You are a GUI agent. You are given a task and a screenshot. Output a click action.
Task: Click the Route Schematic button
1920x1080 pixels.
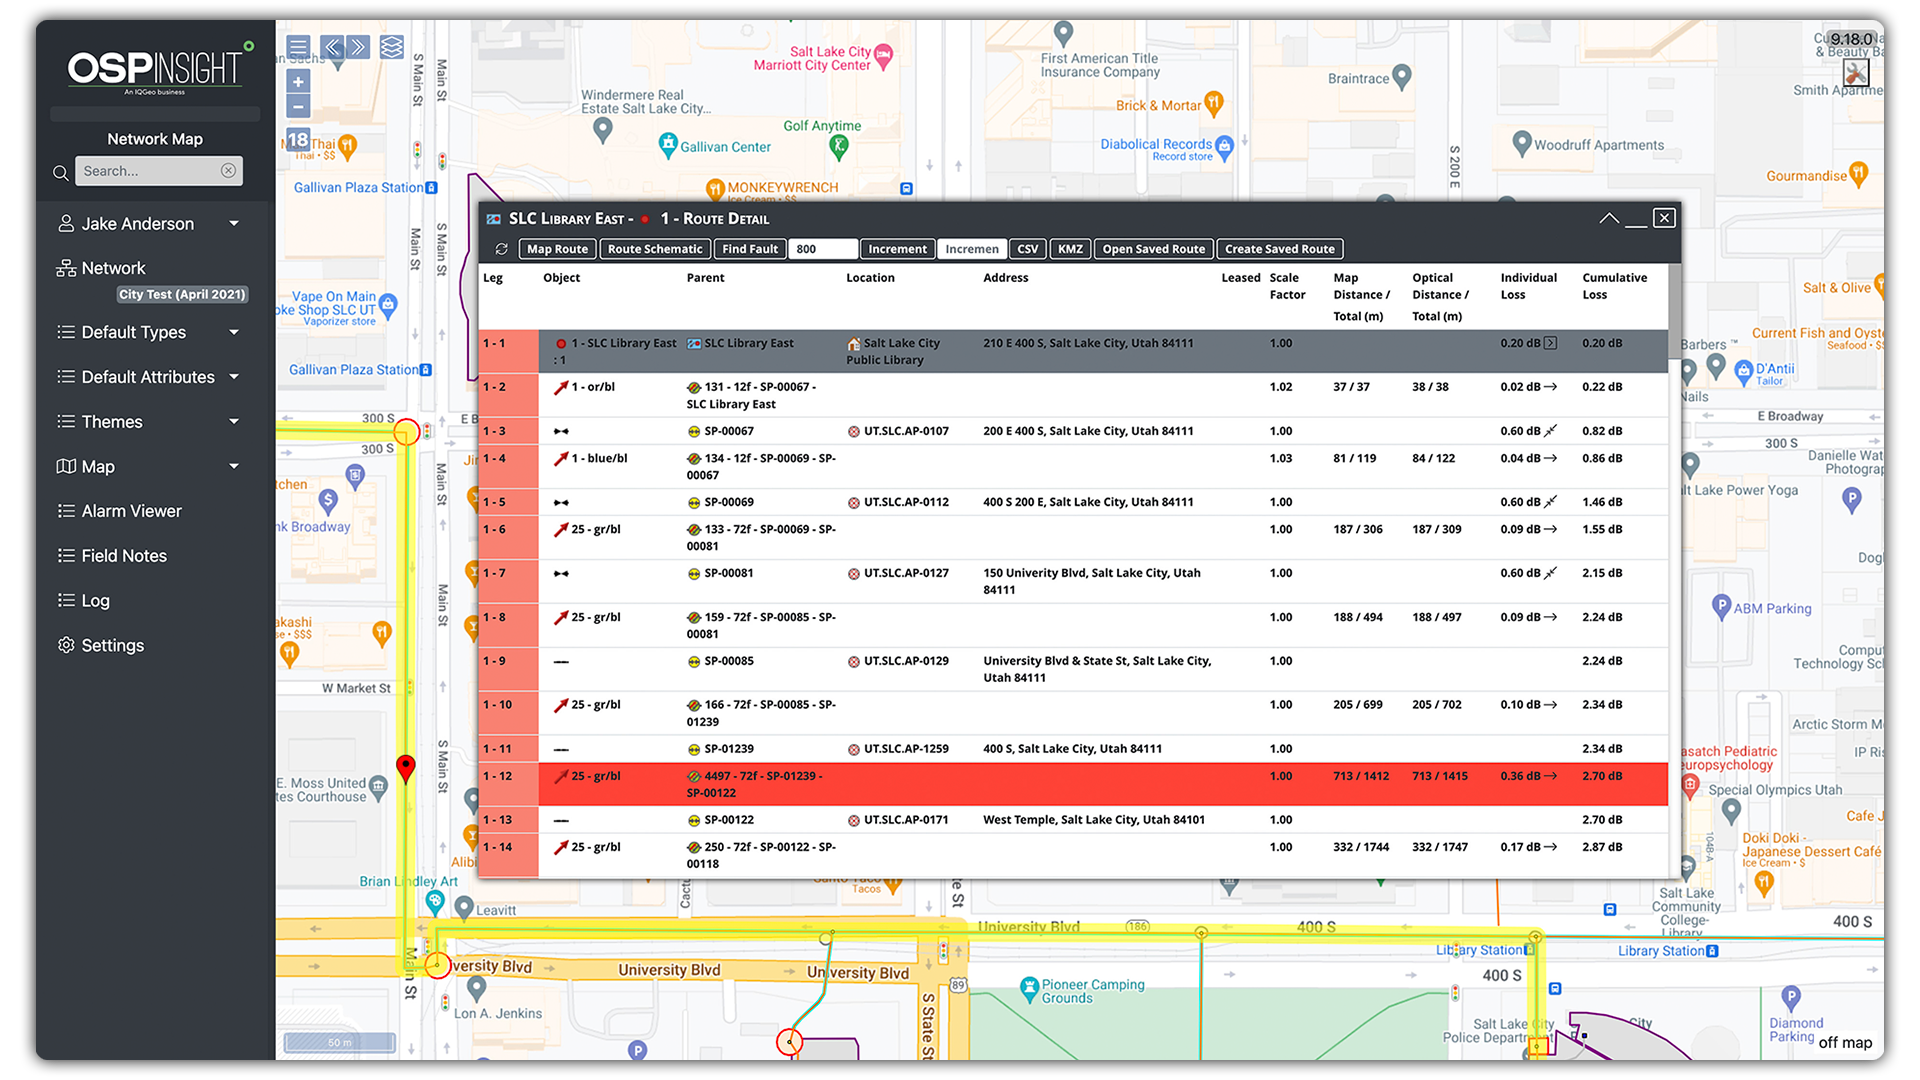point(655,249)
